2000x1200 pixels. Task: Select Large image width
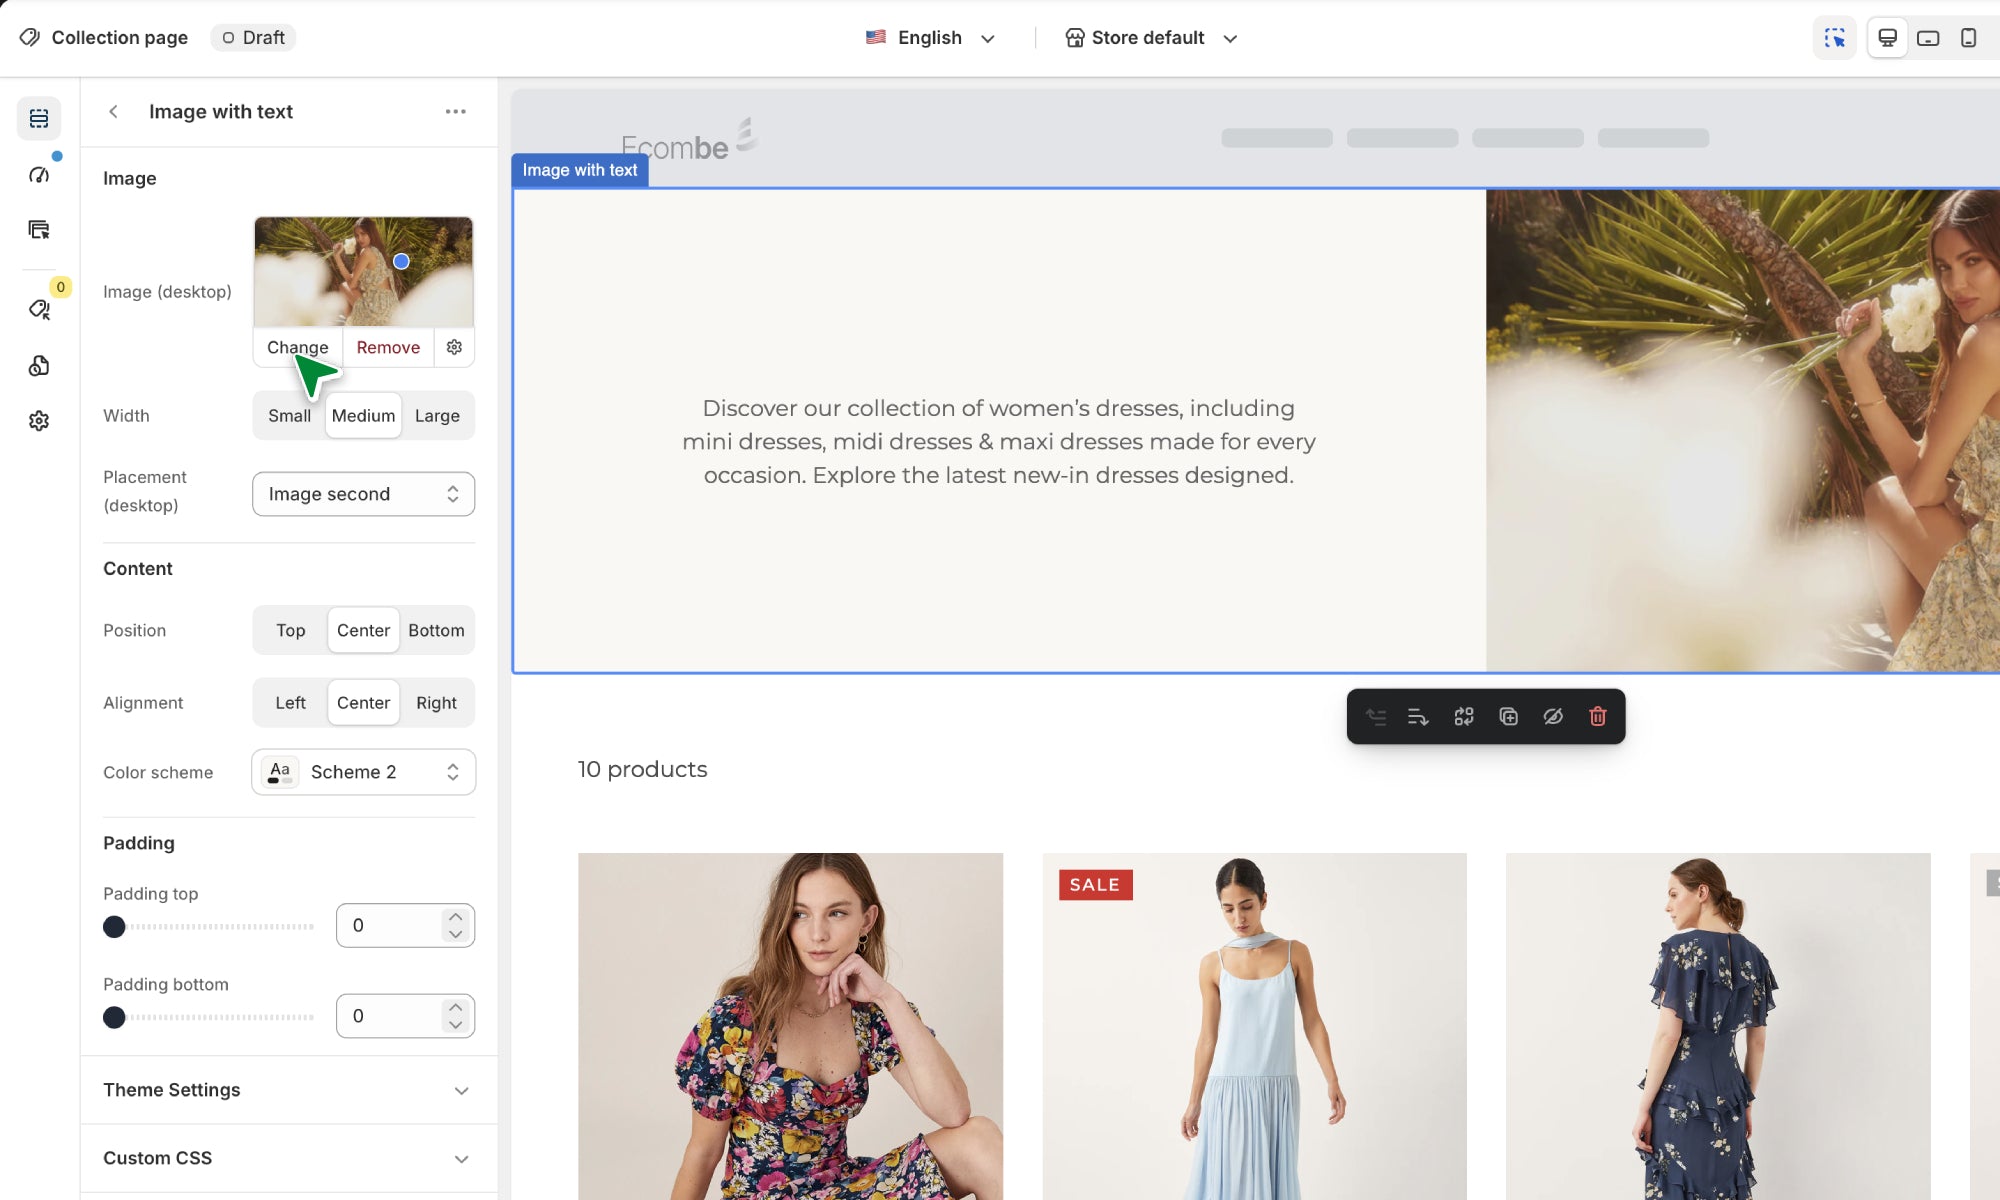437,416
